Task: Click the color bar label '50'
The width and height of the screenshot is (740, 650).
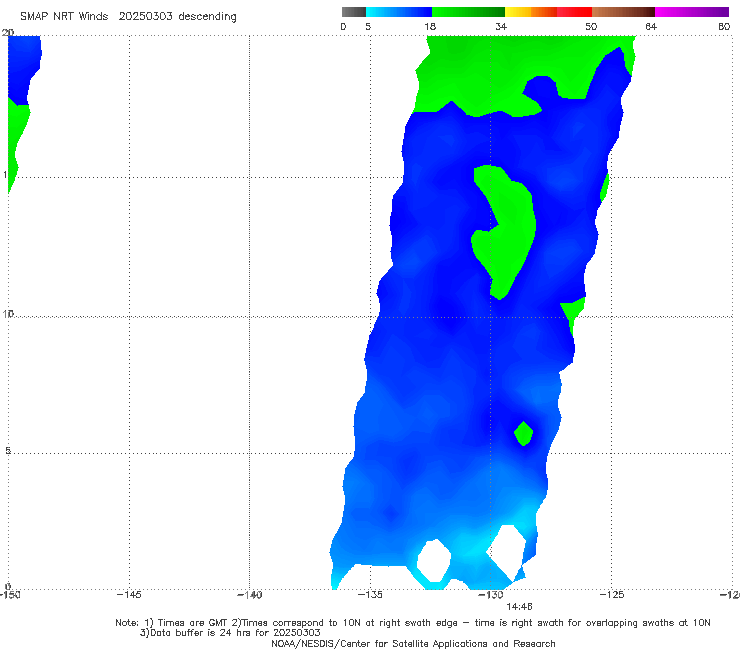Action: (x=591, y=26)
